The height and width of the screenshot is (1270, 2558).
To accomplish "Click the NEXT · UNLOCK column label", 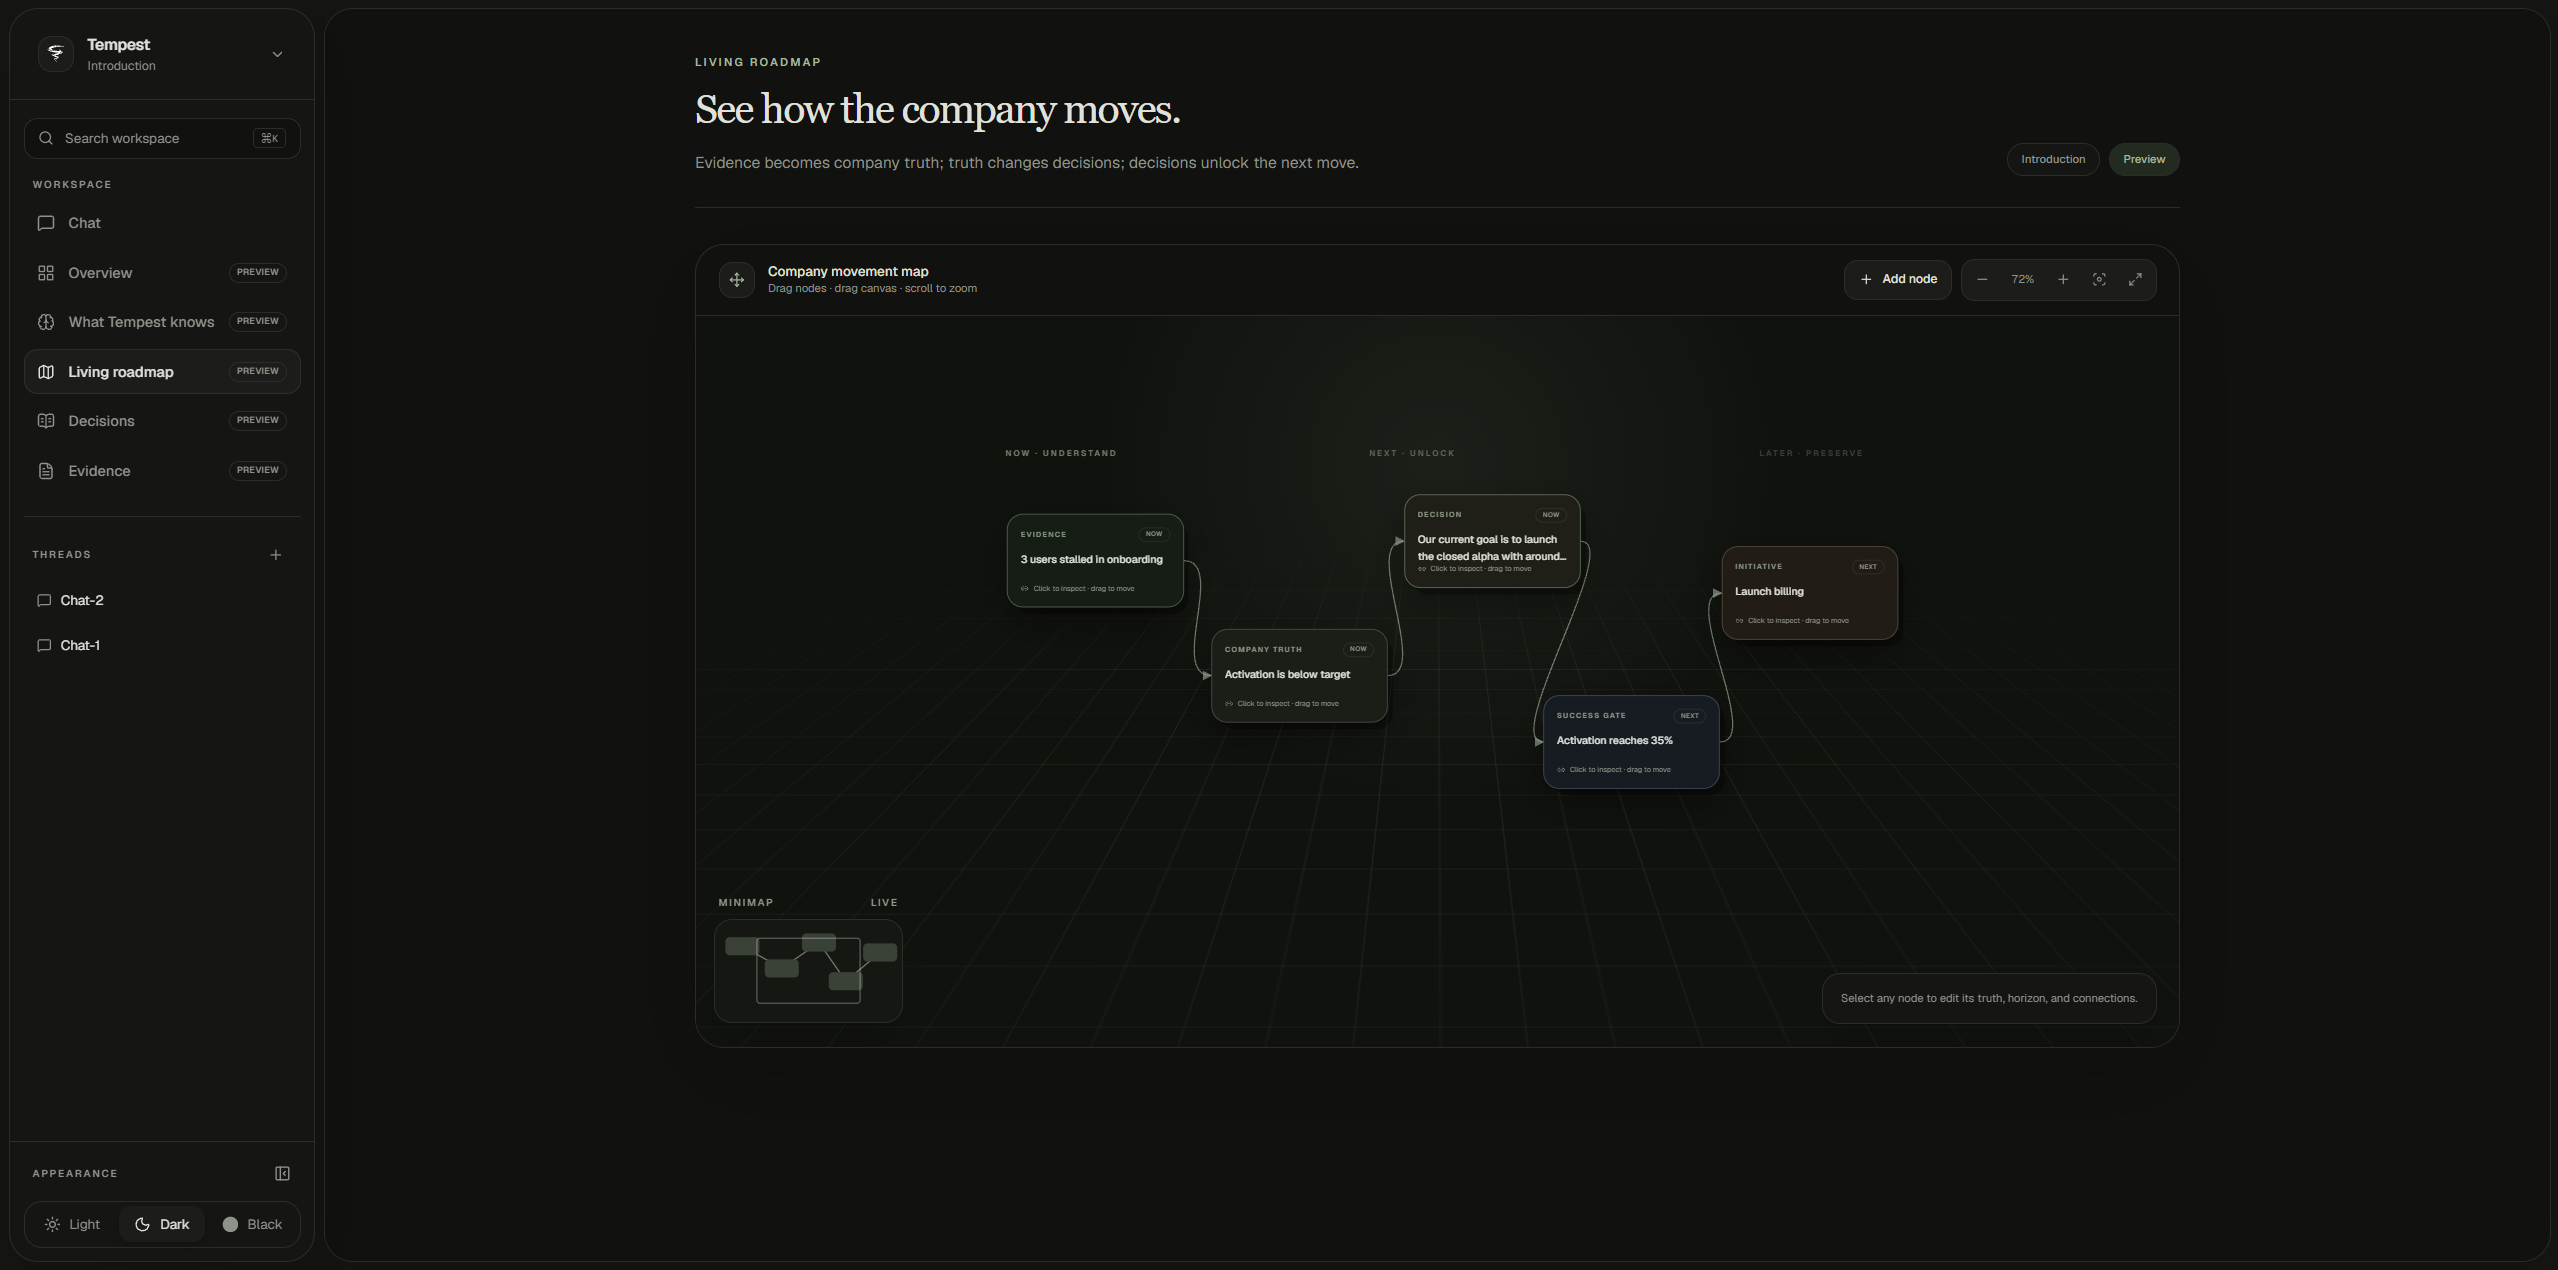I will click(x=1411, y=453).
